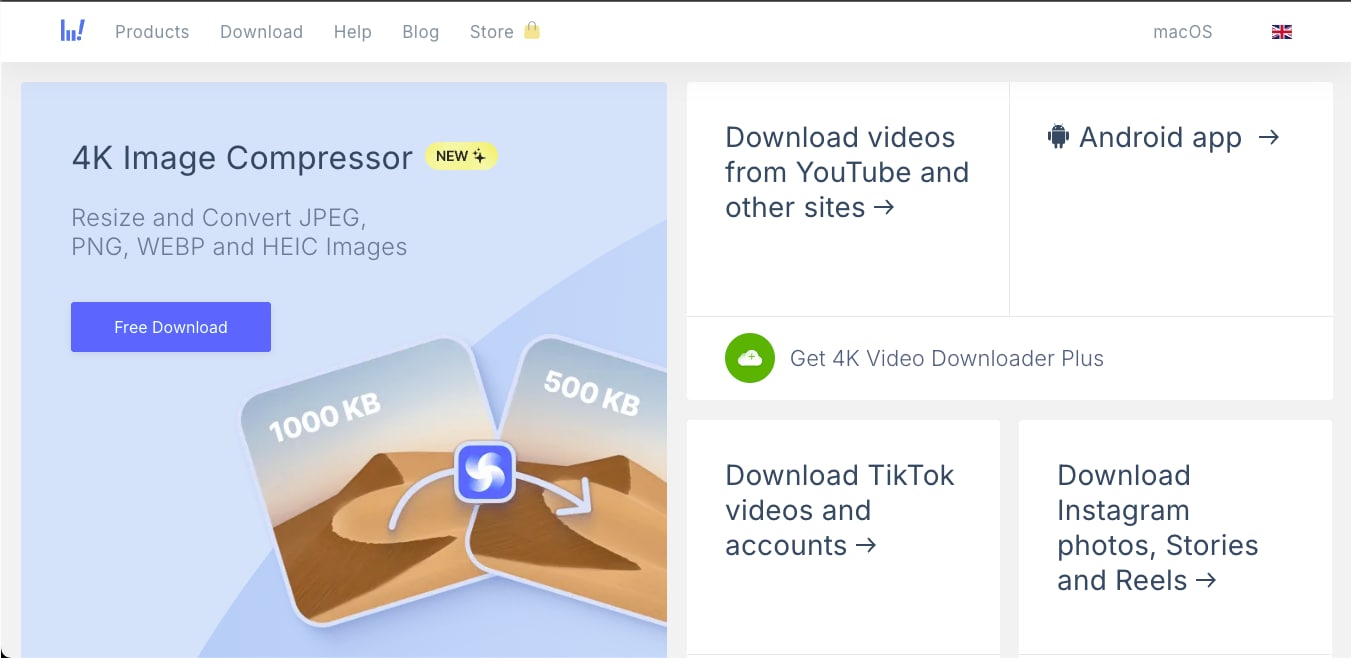Image resolution: width=1351 pixels, height=658 pixels.
Task: Click the Android robot icon
Action: [1058, 137]
